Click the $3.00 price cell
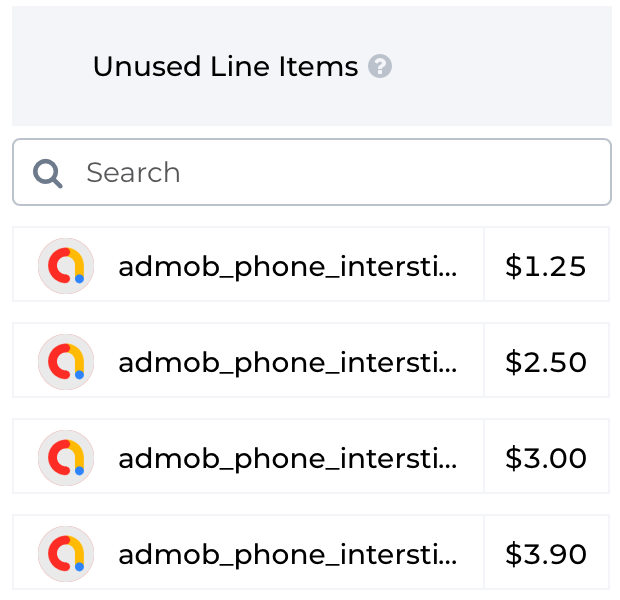Image resolution: width=620 pixels, height=600 pixels. tap(546, 458)
